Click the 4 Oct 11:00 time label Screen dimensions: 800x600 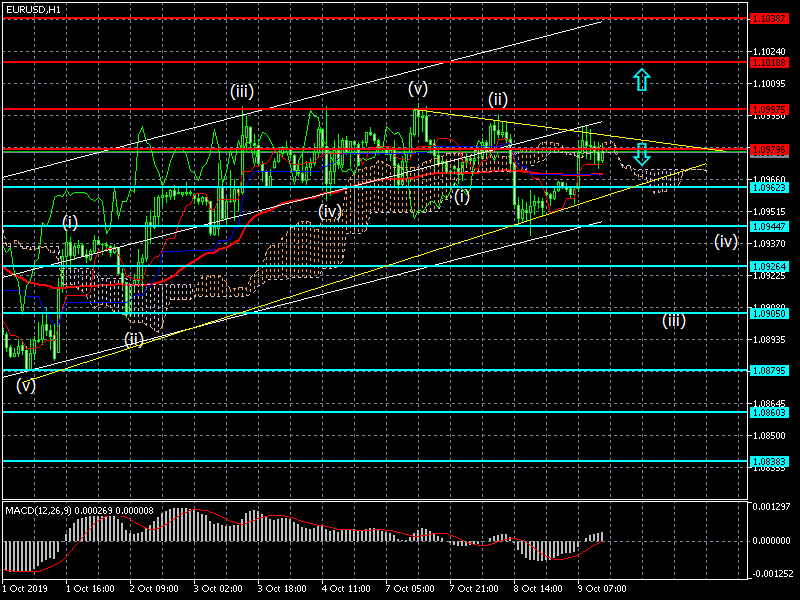[x=346, y=588]
